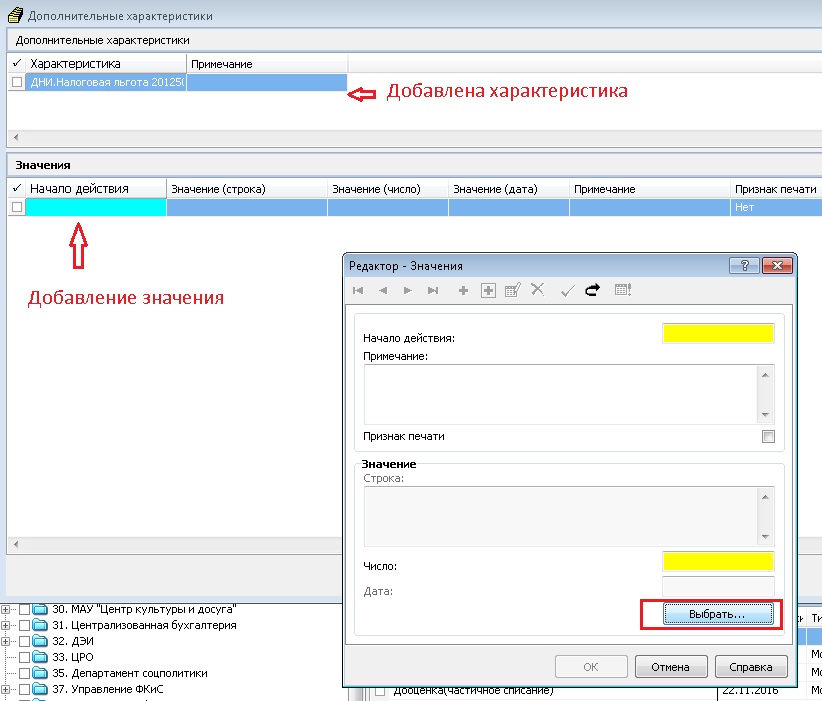Click inside the Примечание text area
The image size is (822, 701).
pos(560,394)
